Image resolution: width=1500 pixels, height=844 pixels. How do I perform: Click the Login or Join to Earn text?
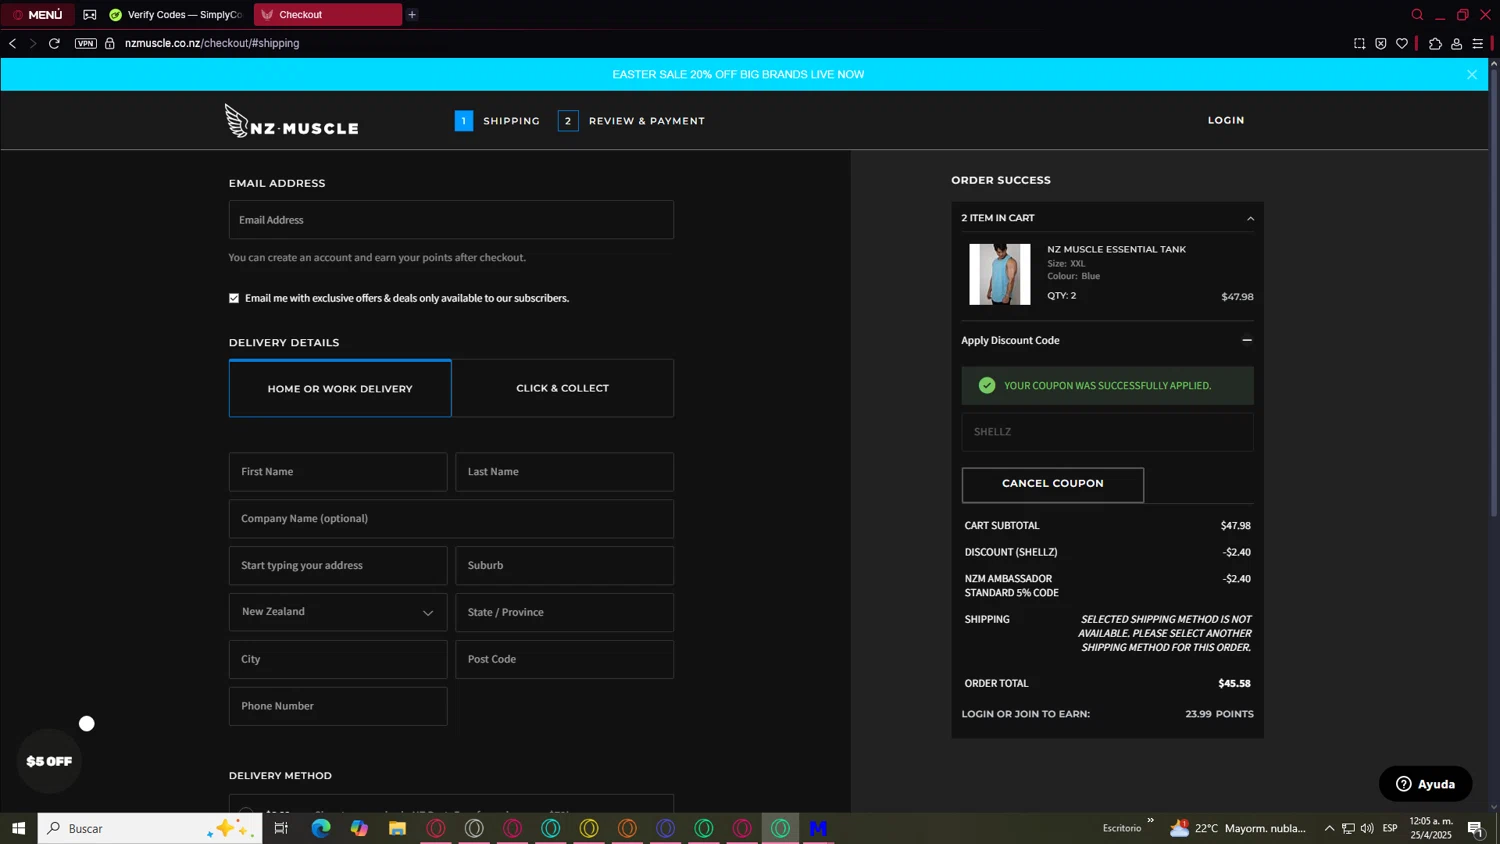point(1025,714)
